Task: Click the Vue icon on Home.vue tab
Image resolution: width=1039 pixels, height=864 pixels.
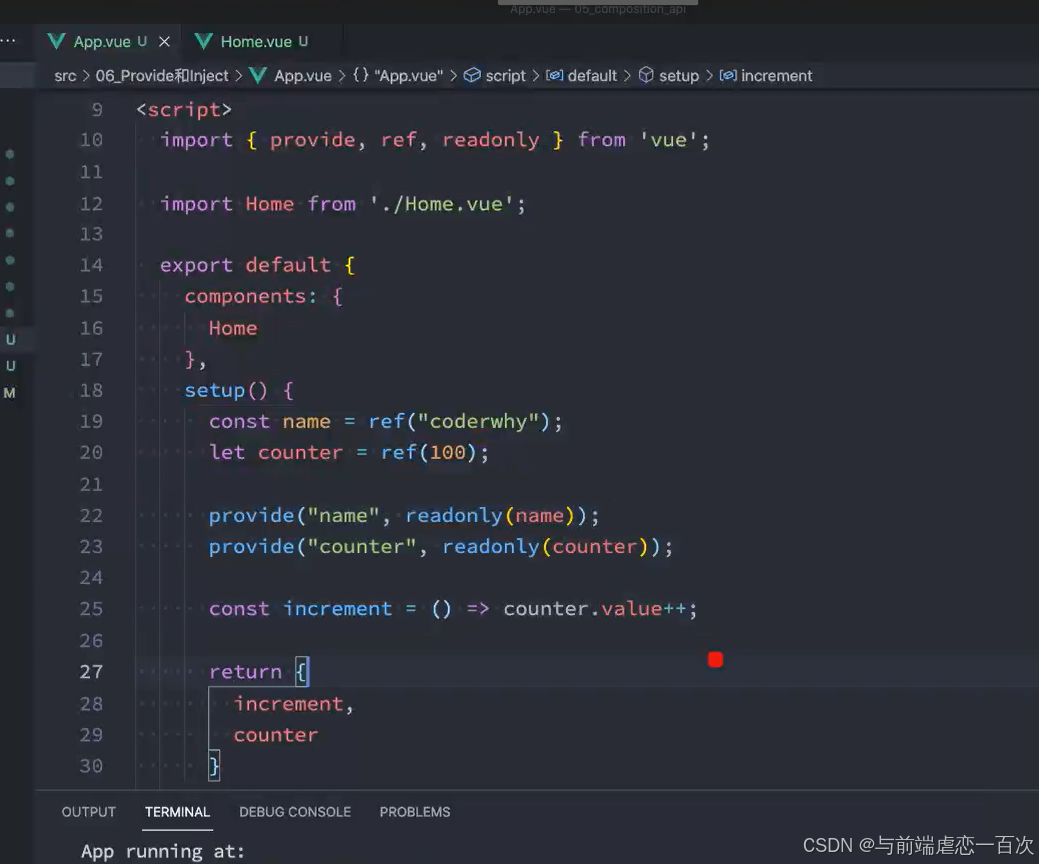Action: coord(203,42)
